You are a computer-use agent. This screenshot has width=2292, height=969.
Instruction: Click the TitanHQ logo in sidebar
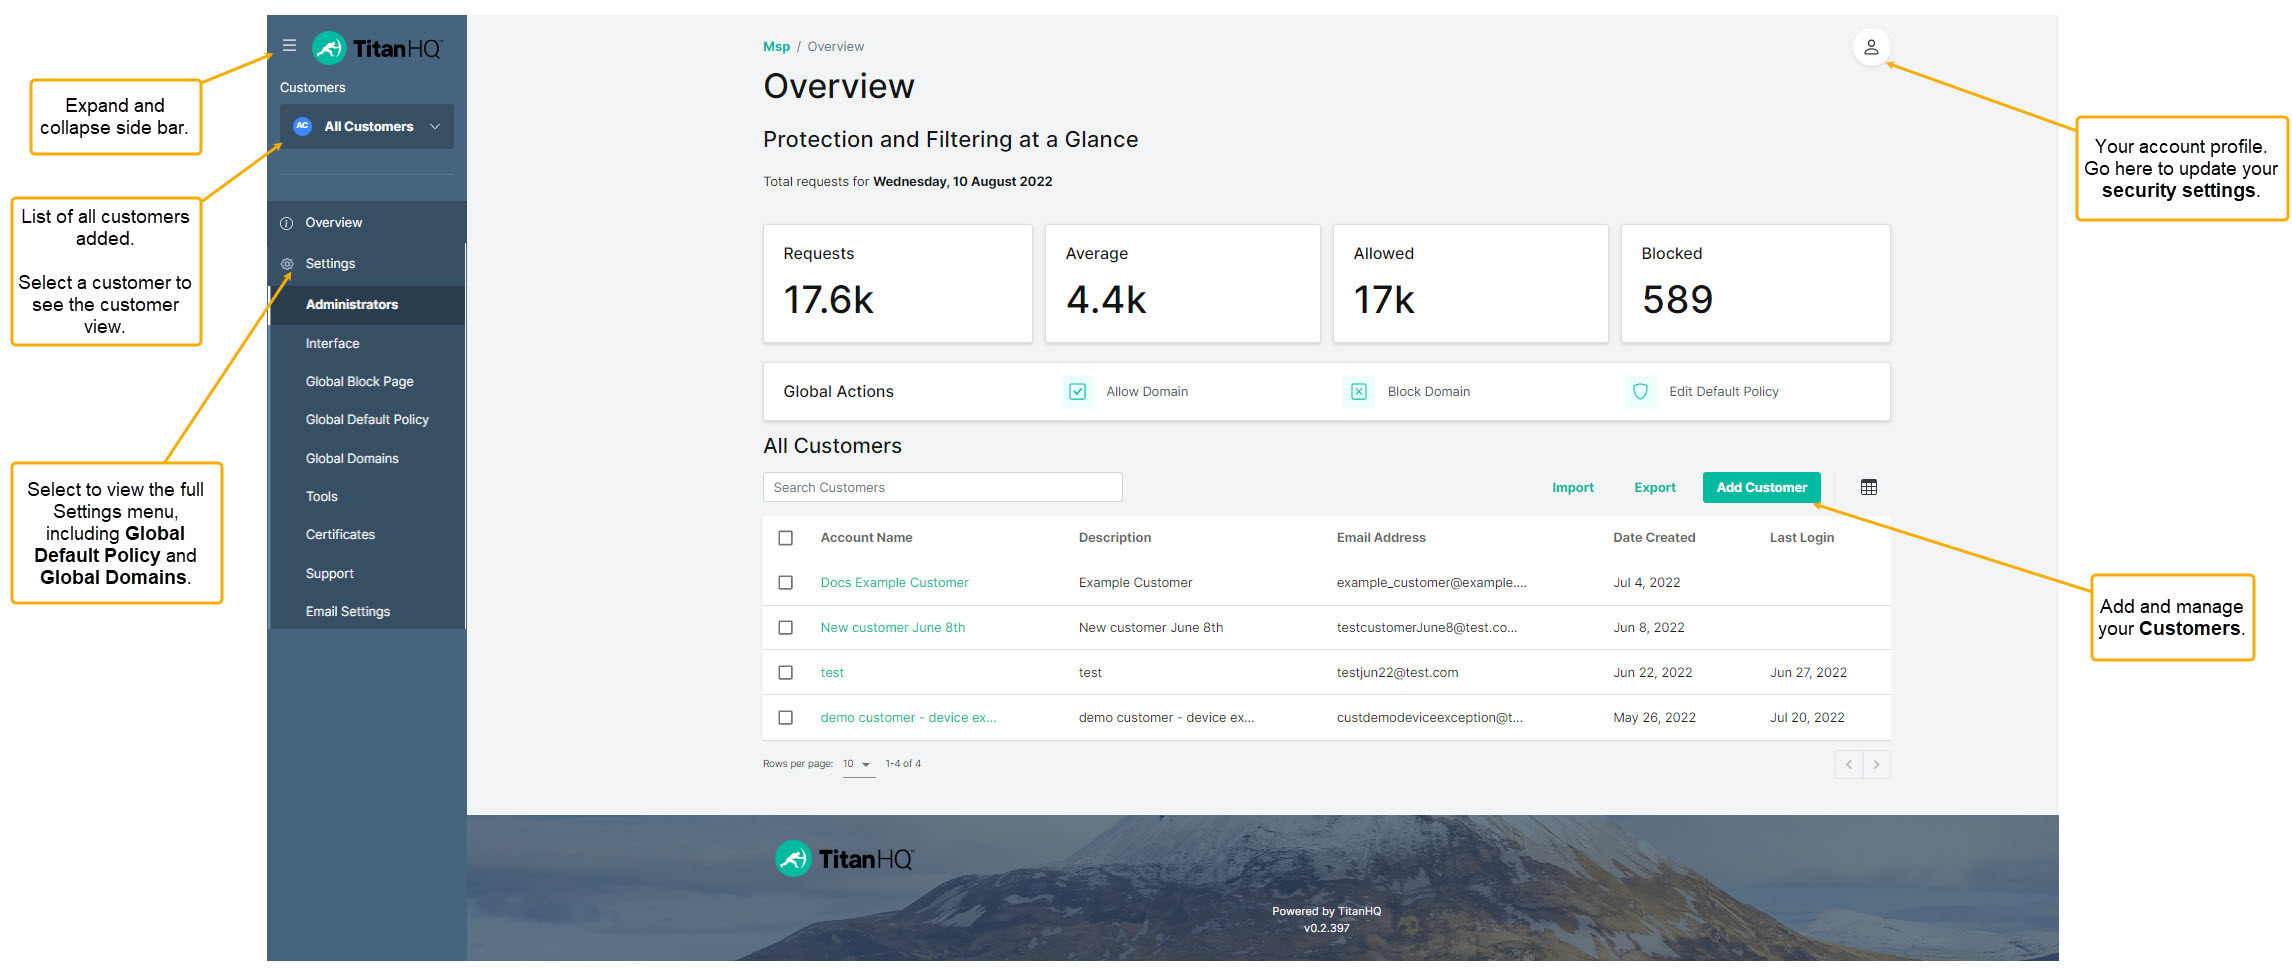[x=377, y=48]
